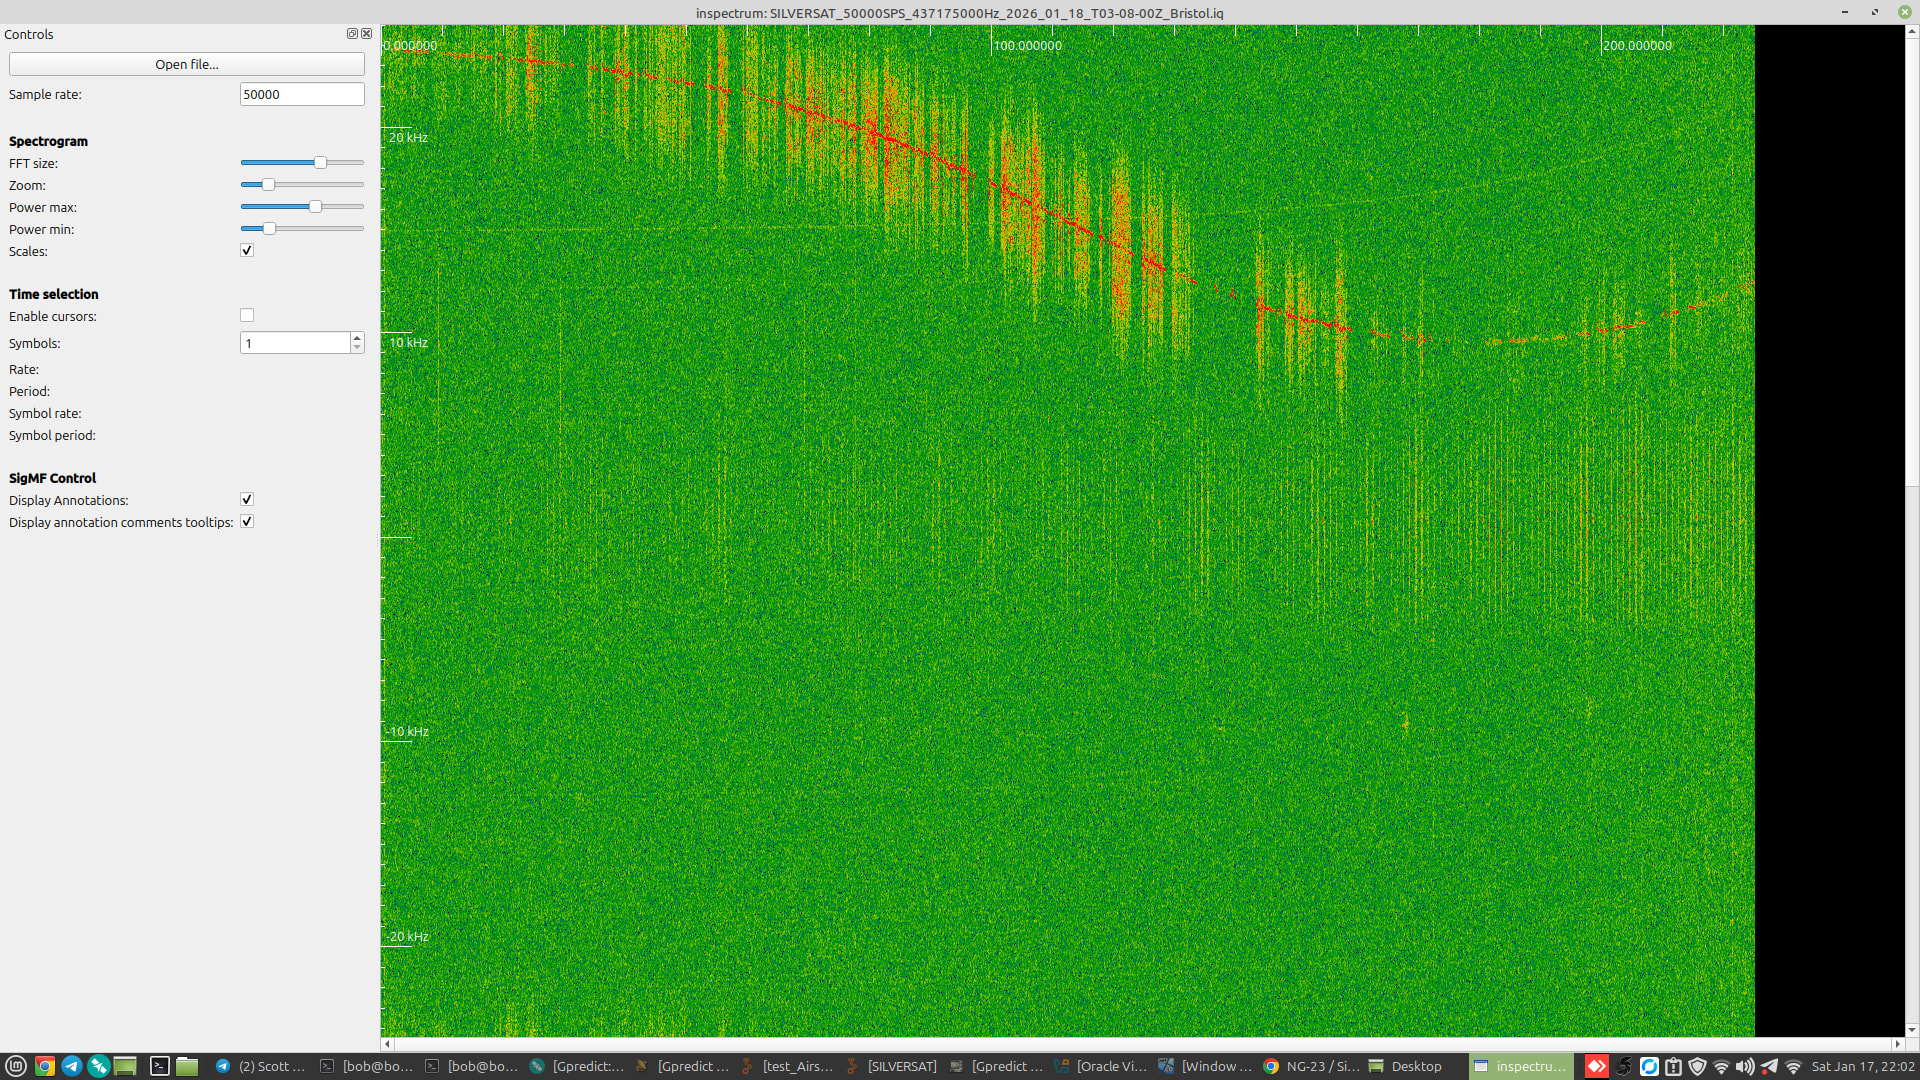Float the Controls dock panel
This screenshot has width=1920, height=1080.
pos(352,34)
